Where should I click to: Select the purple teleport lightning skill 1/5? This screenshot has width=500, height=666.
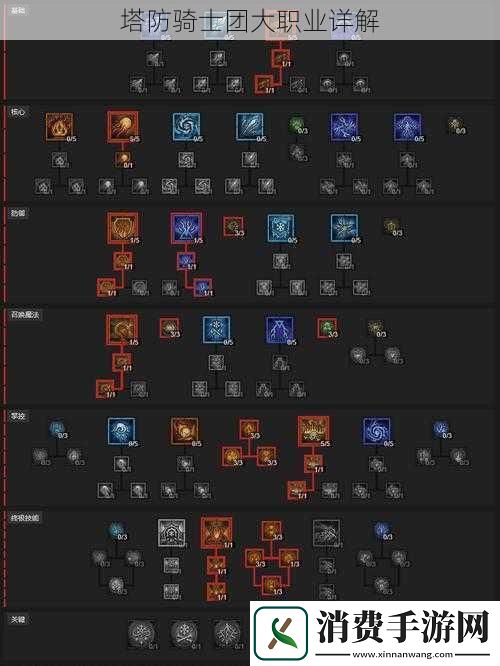click(x=186, y=228)
